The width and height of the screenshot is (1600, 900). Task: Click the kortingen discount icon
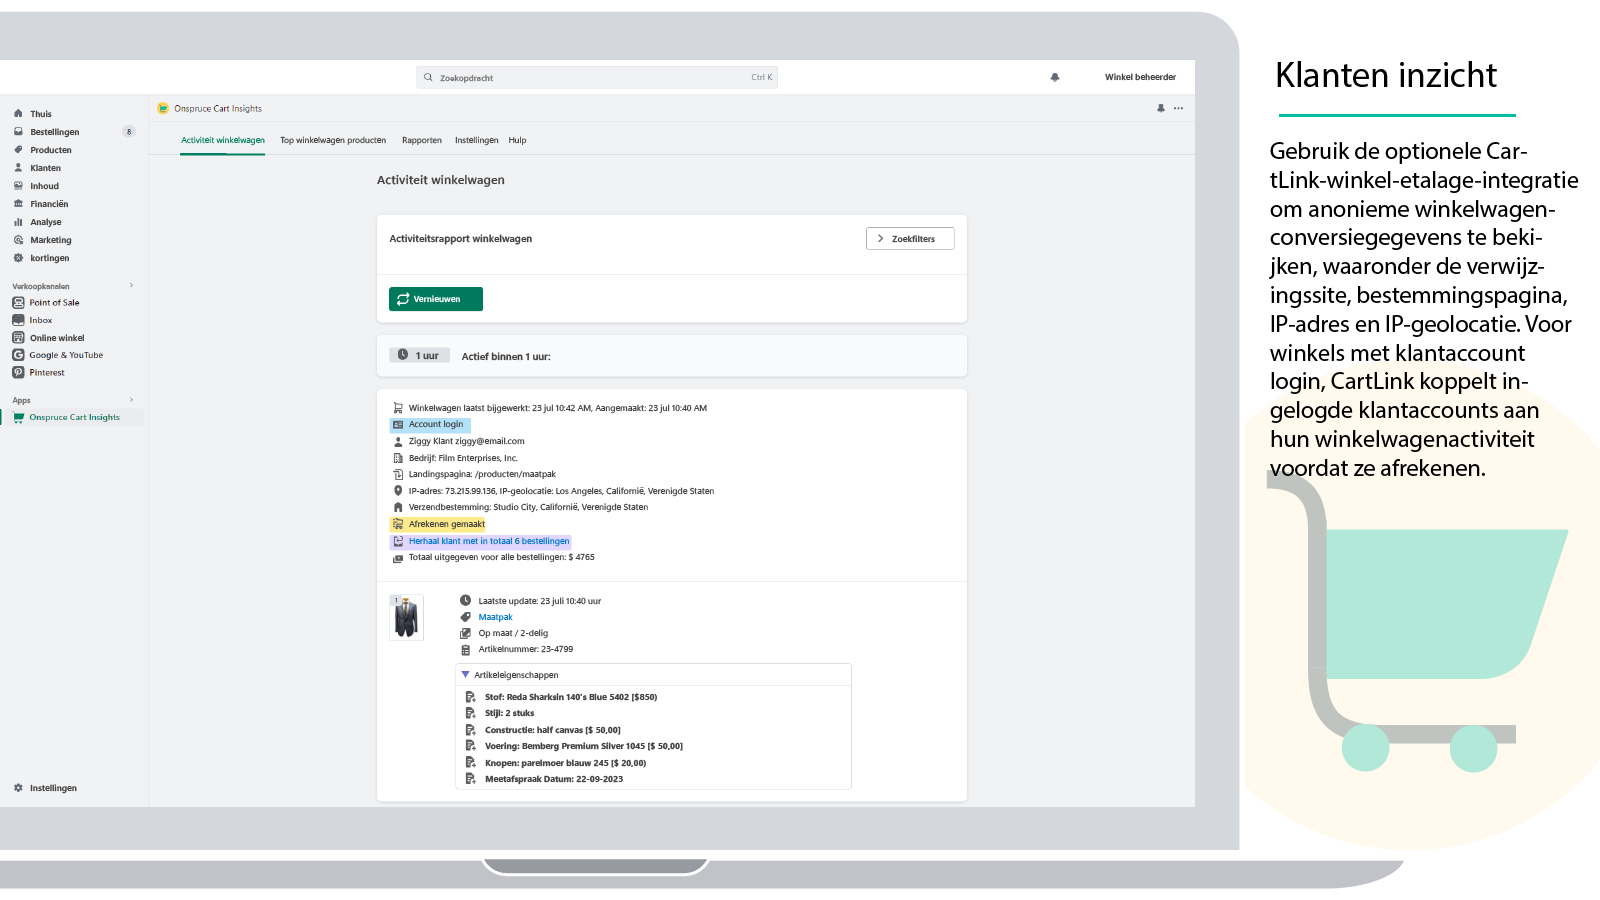tap(18, 258)
